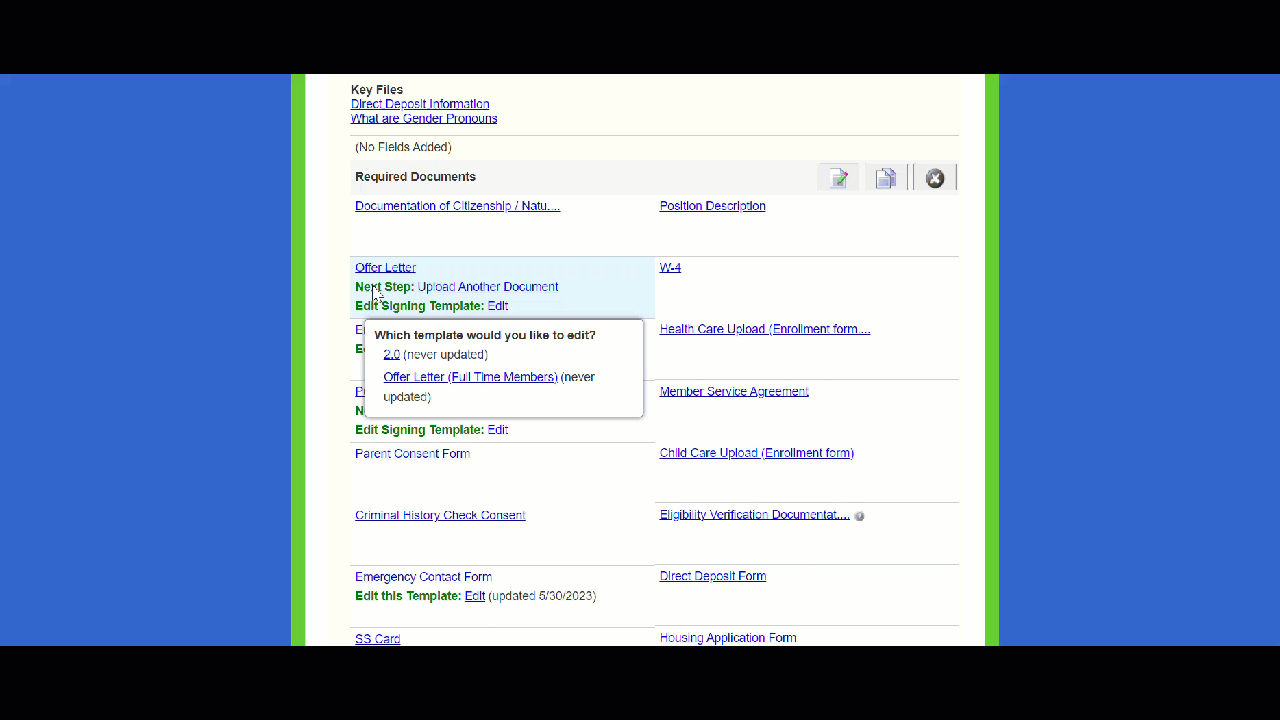Open the Position Description document
1280x720 pixels.
click(712, 206)
